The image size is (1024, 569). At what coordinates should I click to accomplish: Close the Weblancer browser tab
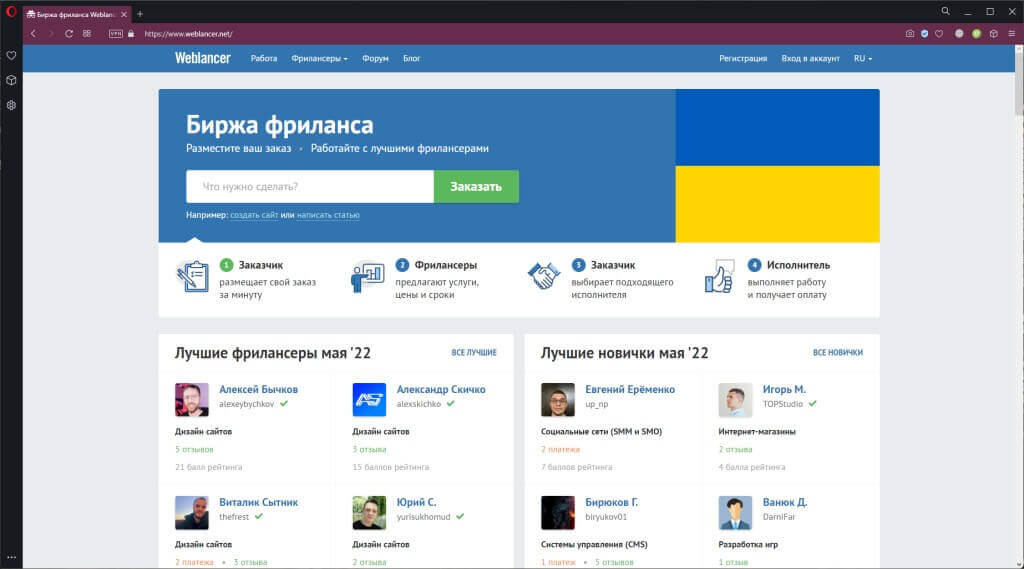tap(124, 14)
